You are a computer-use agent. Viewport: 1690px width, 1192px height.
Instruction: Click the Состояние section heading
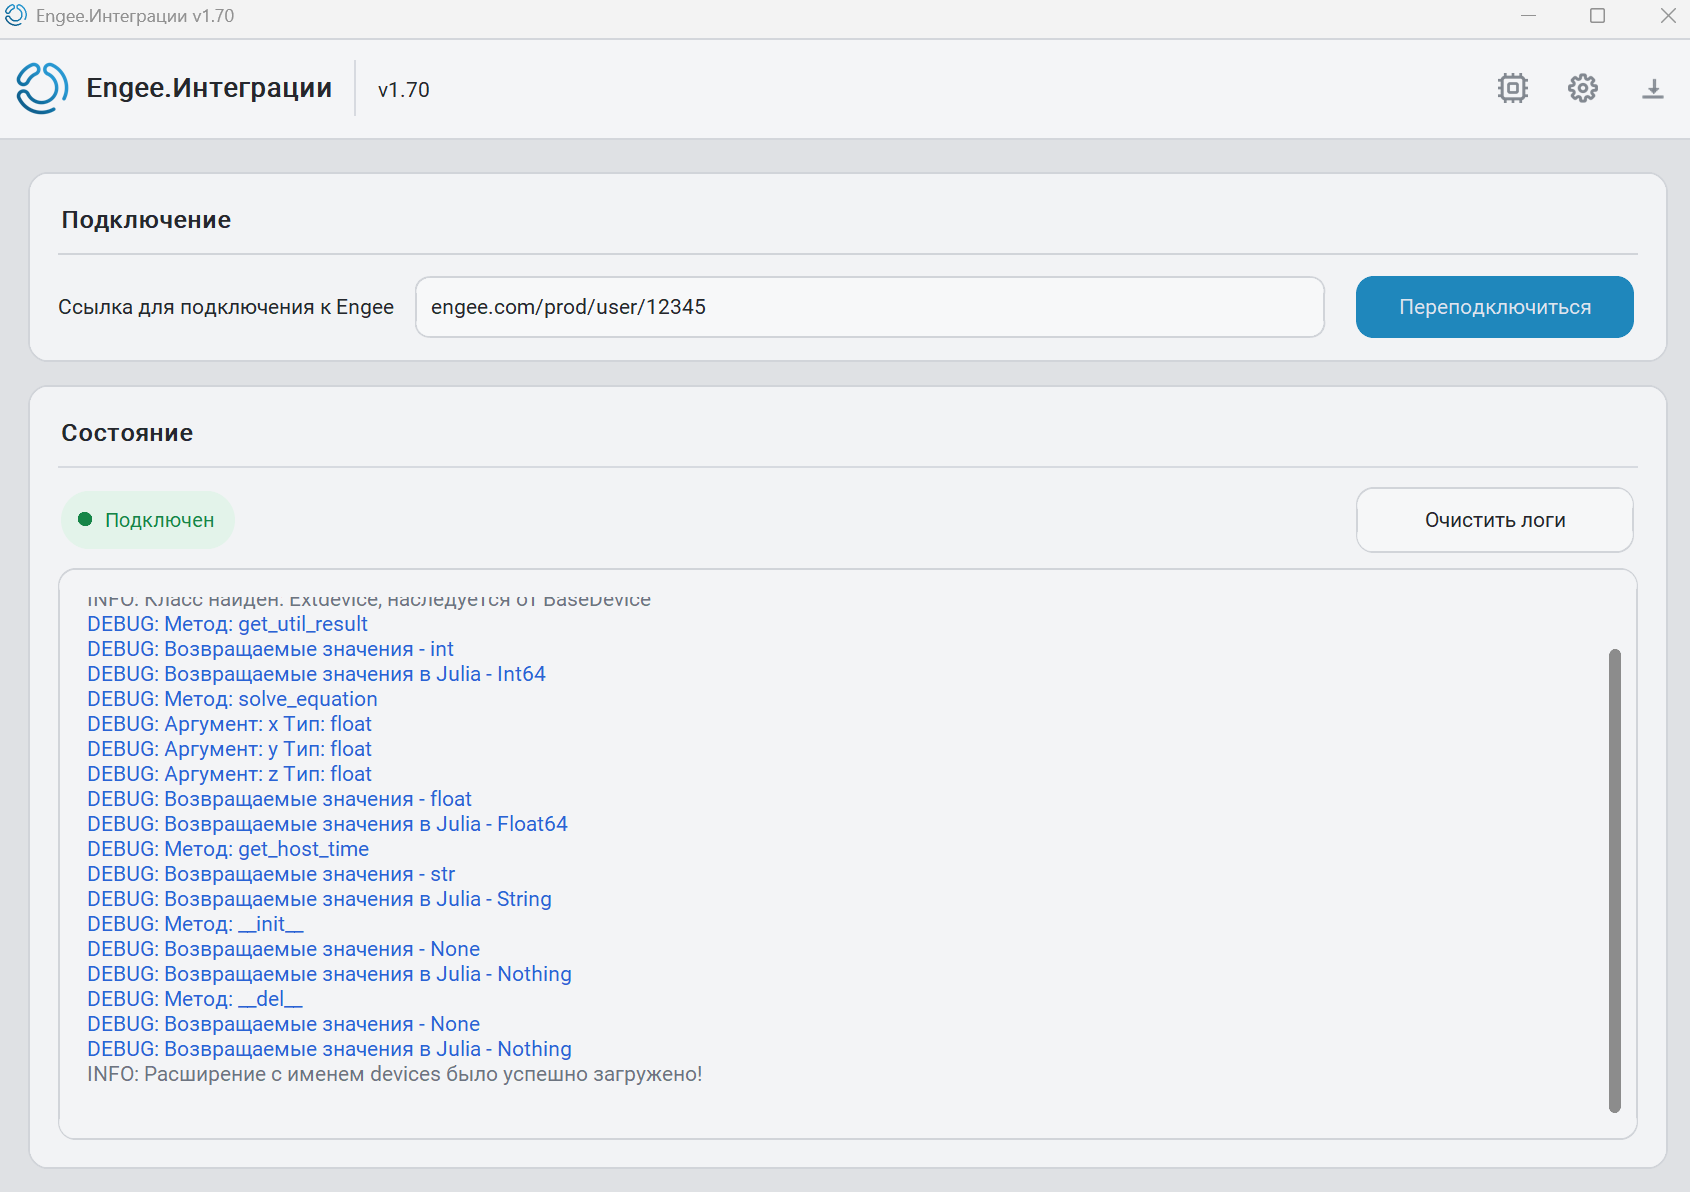[127, 433]
